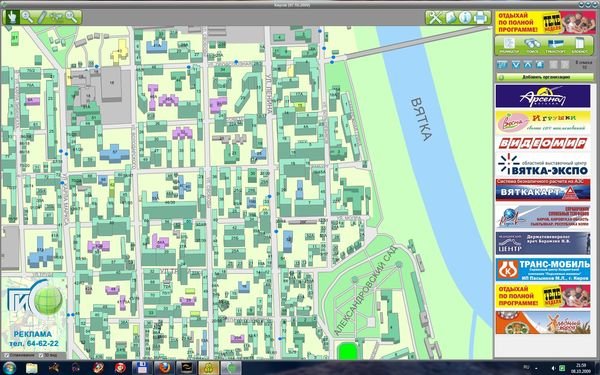Viewport: 600px width, 375px height.
Task: Open the settings wrench icon
Action: [434, 18]
